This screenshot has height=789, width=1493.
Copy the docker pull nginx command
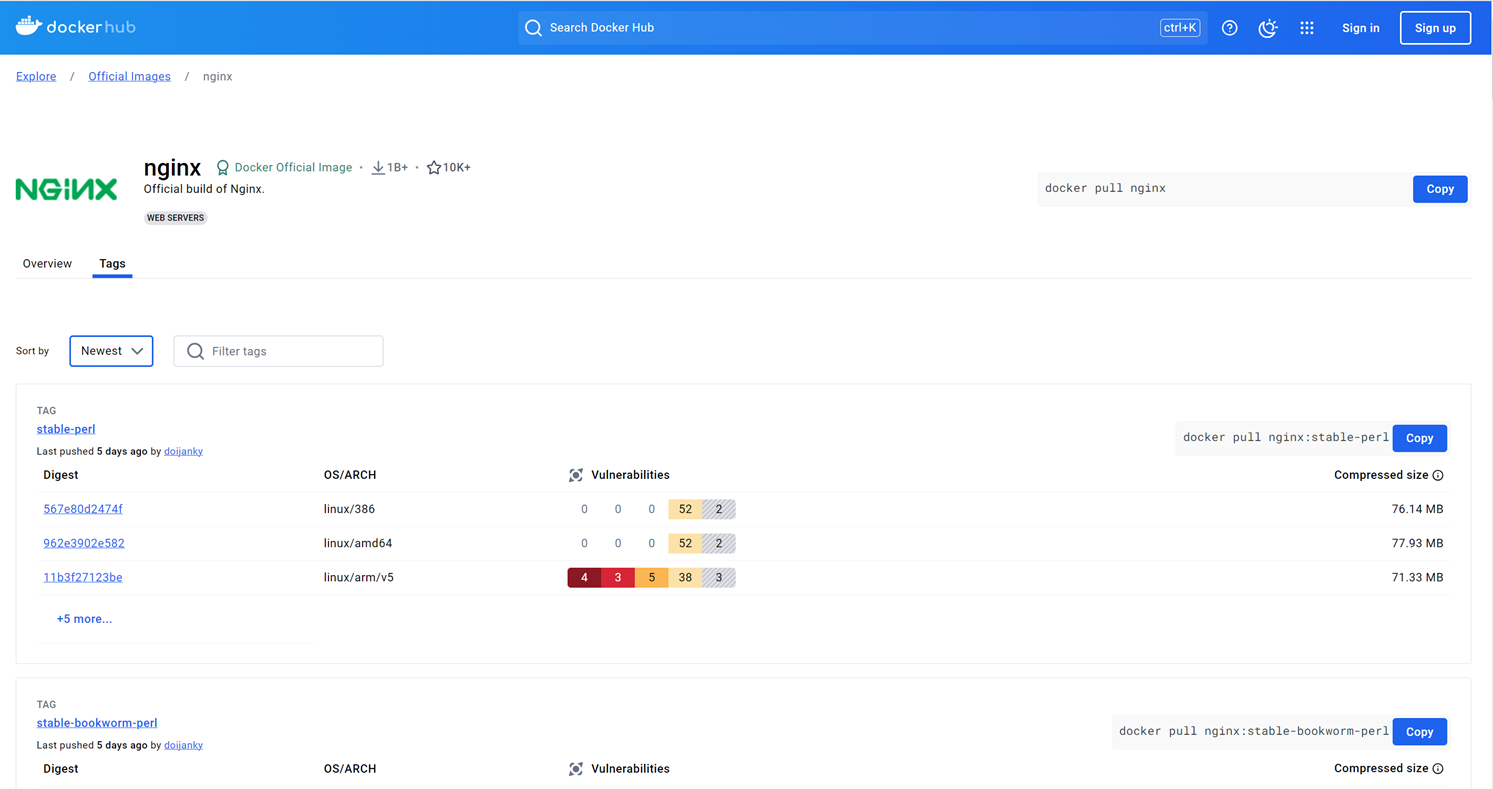coord(1440,189)
